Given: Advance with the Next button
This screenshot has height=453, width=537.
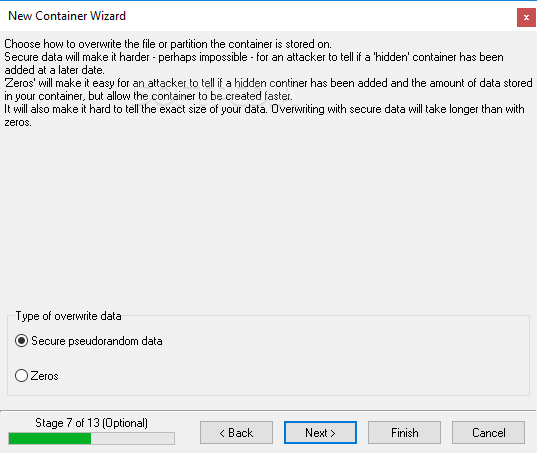Looking at the screenshot, I should (x=320, y=433).
